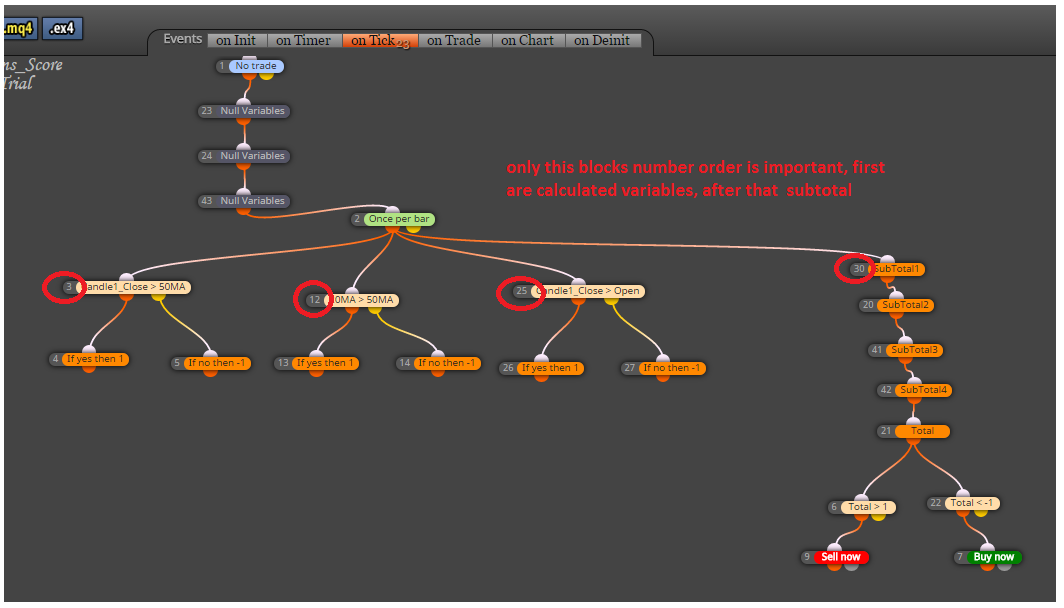Select the If yes then 1 block 13

coord(326,363)
